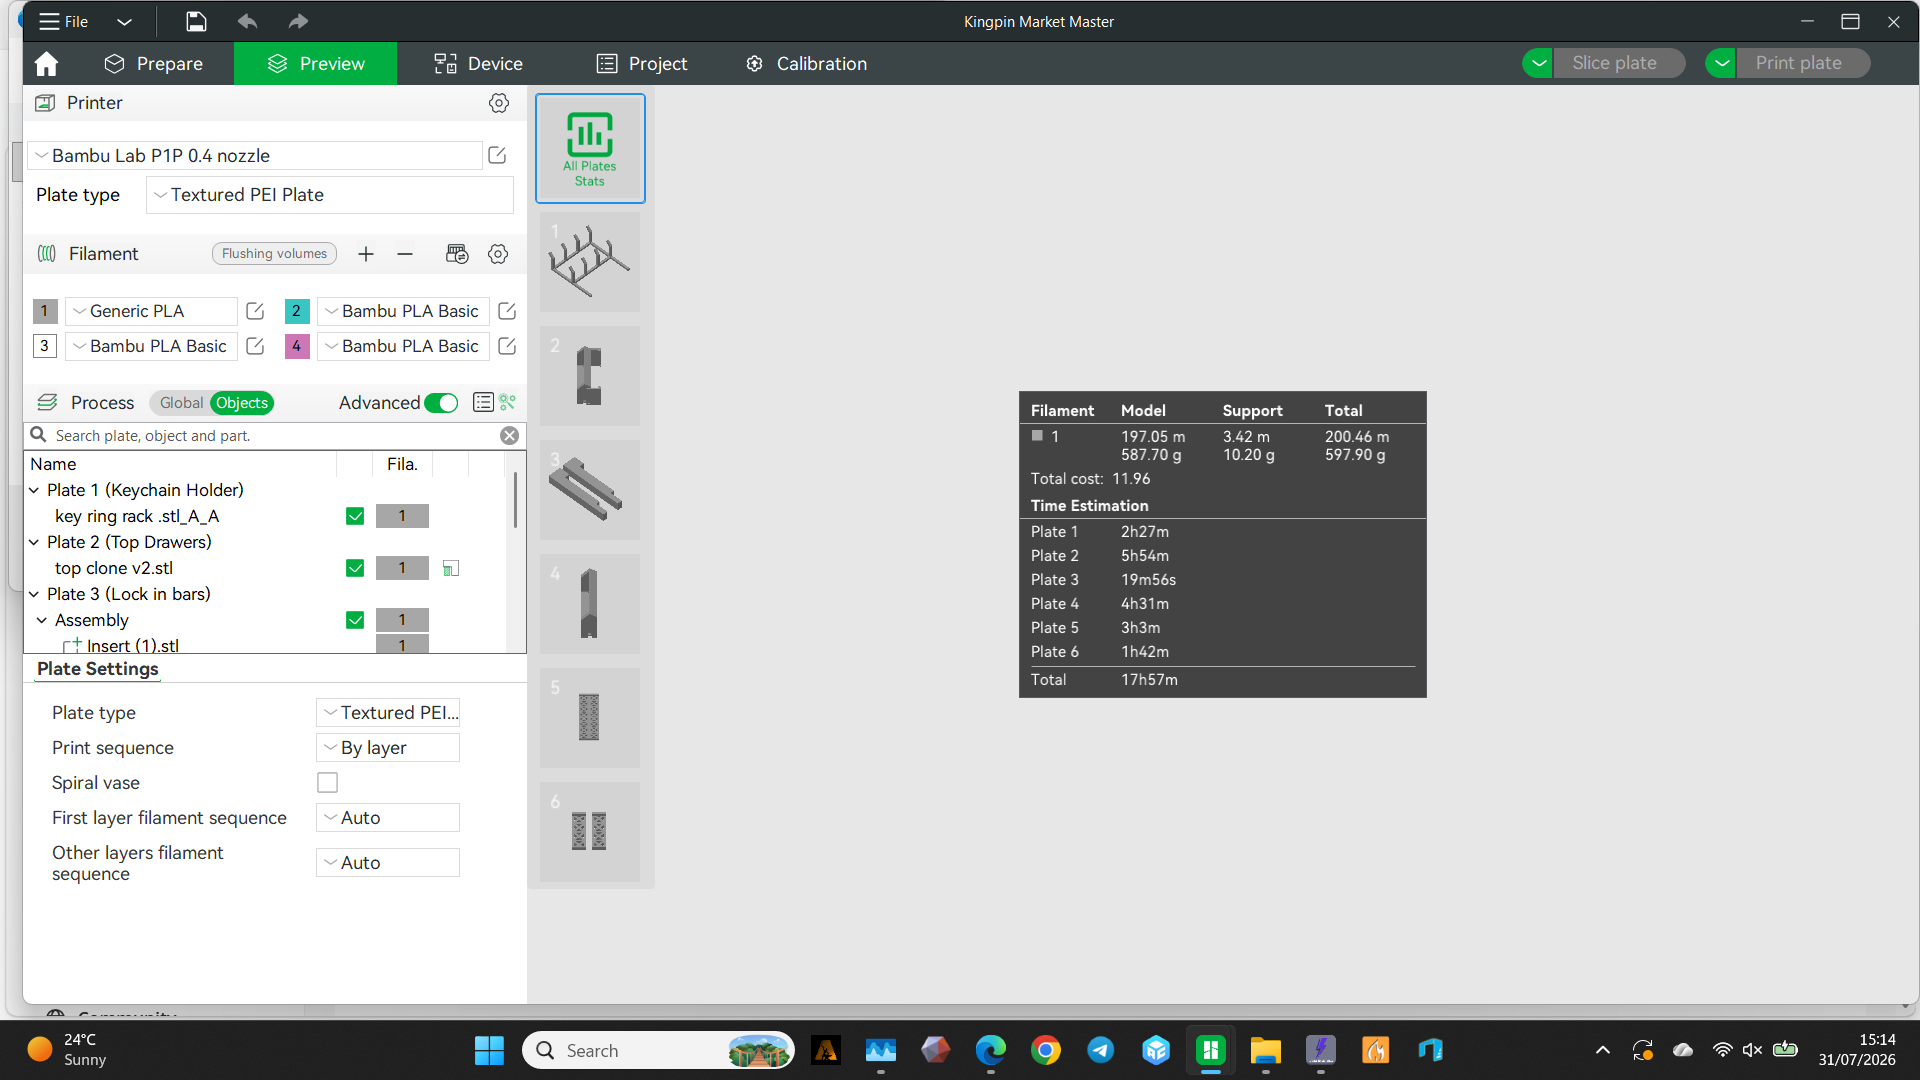This screenshot has height=1080, width=1920.
Task: Open the Print plate options arrow
Action: [1721, 63]
